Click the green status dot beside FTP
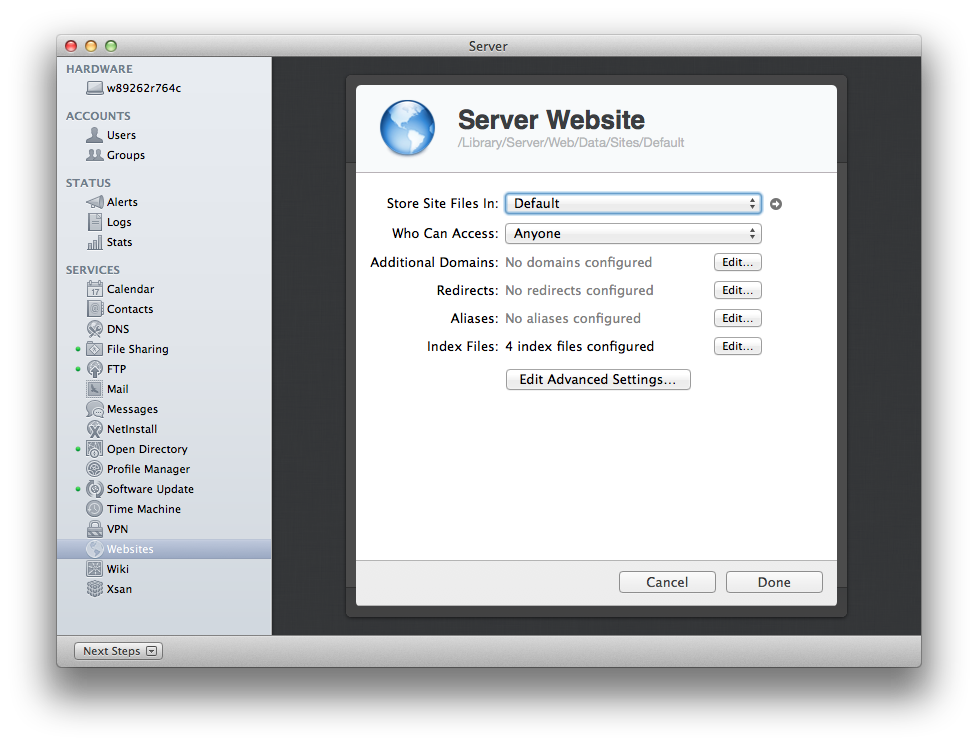 78,369
